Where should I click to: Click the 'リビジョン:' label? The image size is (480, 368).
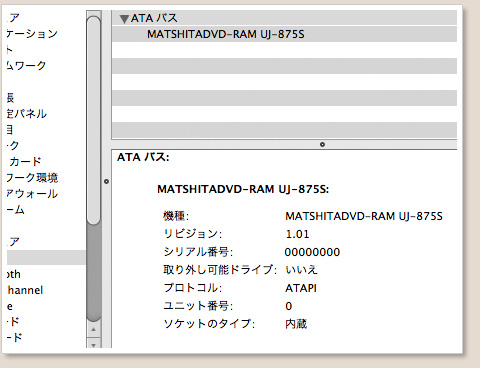[192, 234]
